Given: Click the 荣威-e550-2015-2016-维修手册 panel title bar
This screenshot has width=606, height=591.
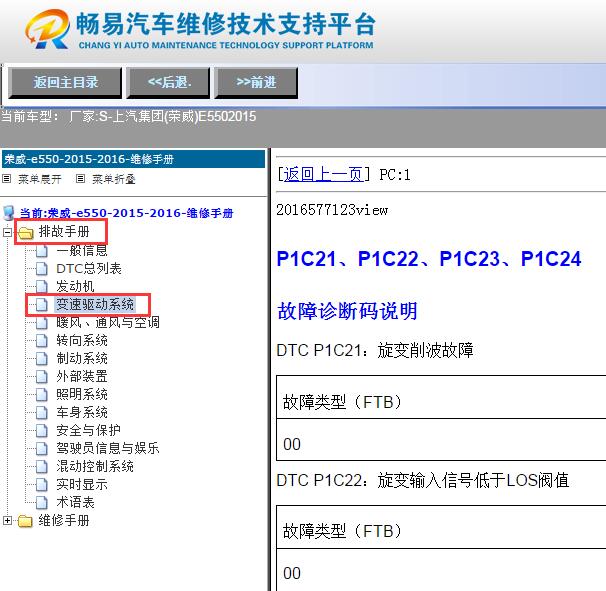Looking at the screenshot, I should pos(133,159).
